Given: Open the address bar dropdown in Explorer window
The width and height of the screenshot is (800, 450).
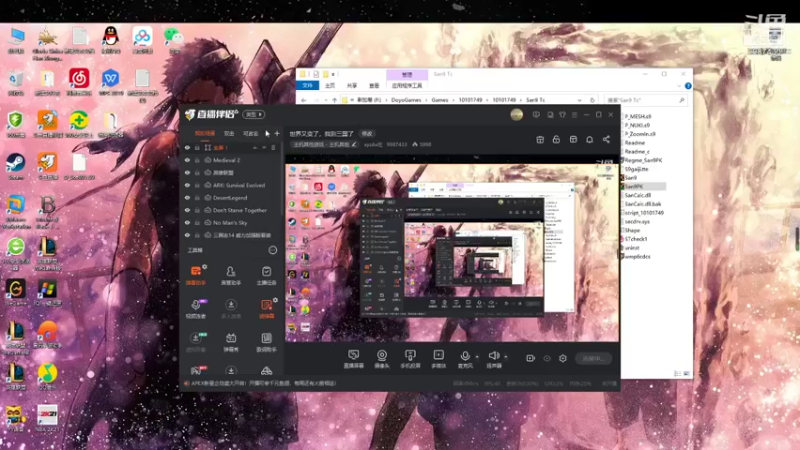Looking at the screenshot, I should [x=579, y=100].
